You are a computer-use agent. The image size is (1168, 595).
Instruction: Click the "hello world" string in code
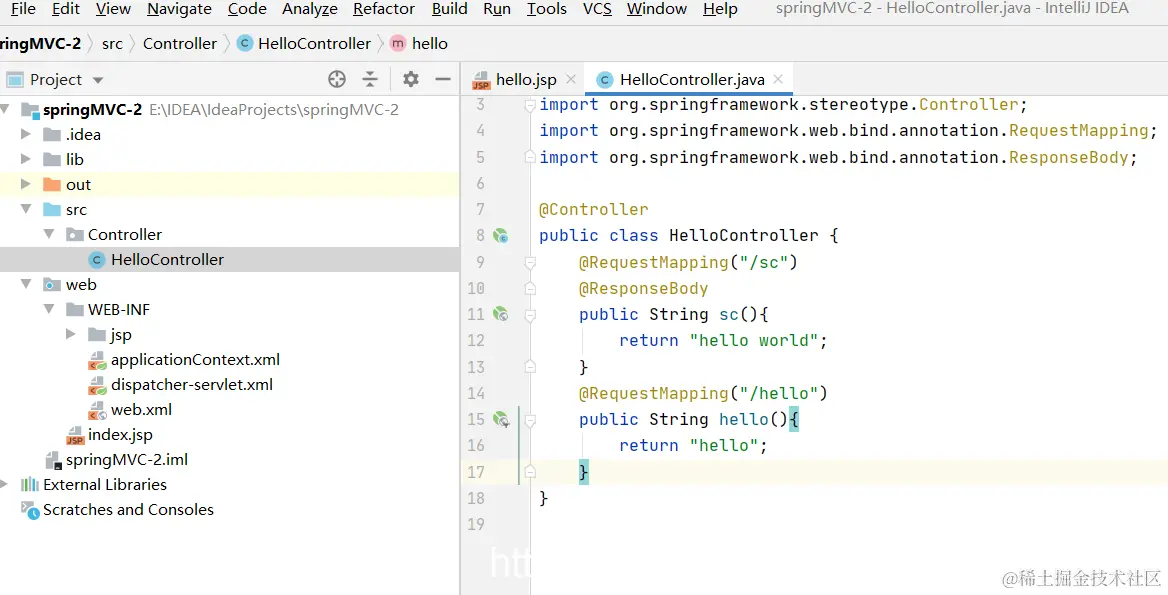click(x=753, y=340)
